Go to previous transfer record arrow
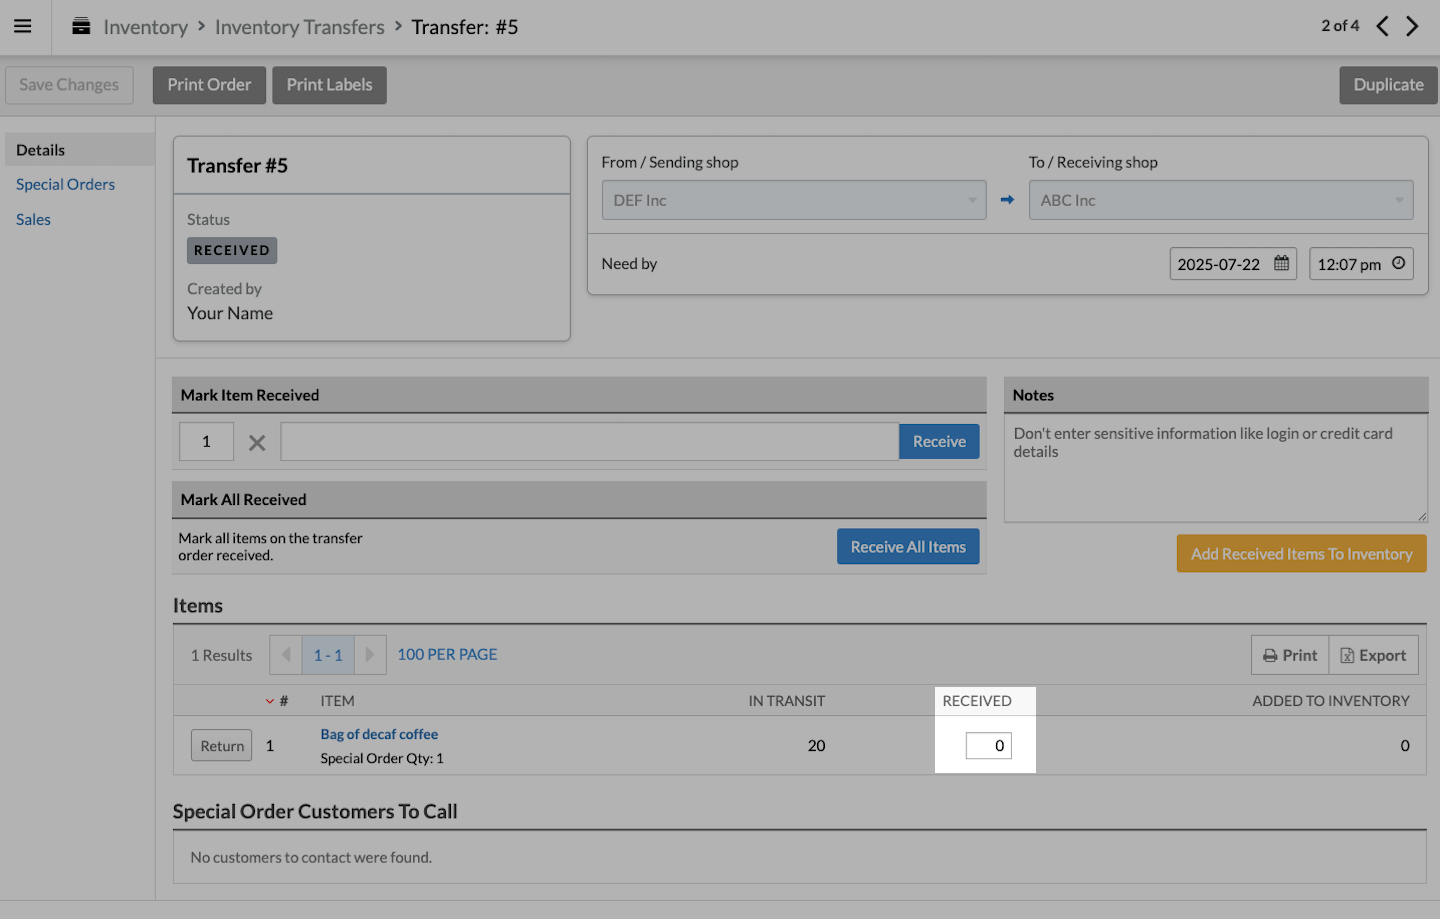The height and width of the screenshot is (919, 1440). tap(1382, 26)
